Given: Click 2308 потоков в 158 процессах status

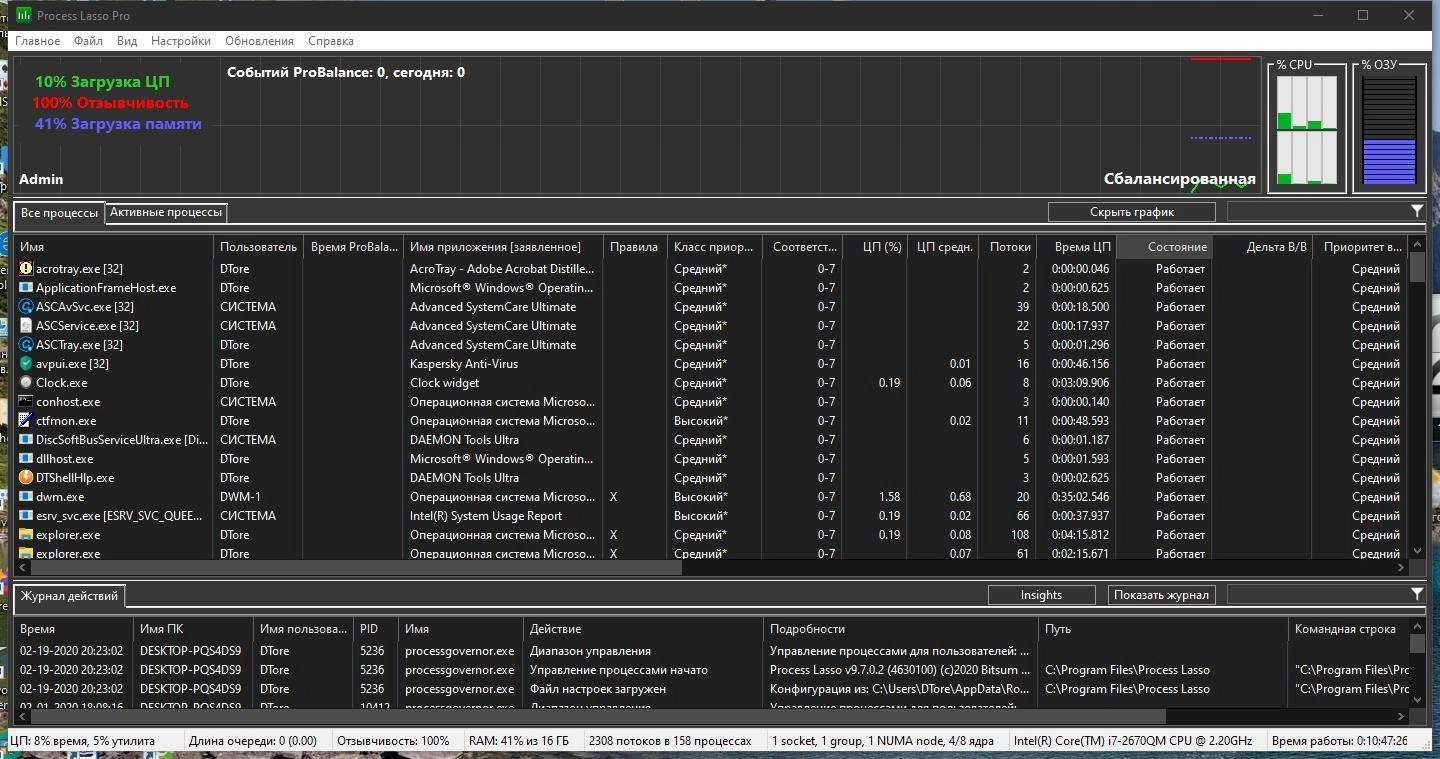Looking at the screenshot, I should point(670,741).
